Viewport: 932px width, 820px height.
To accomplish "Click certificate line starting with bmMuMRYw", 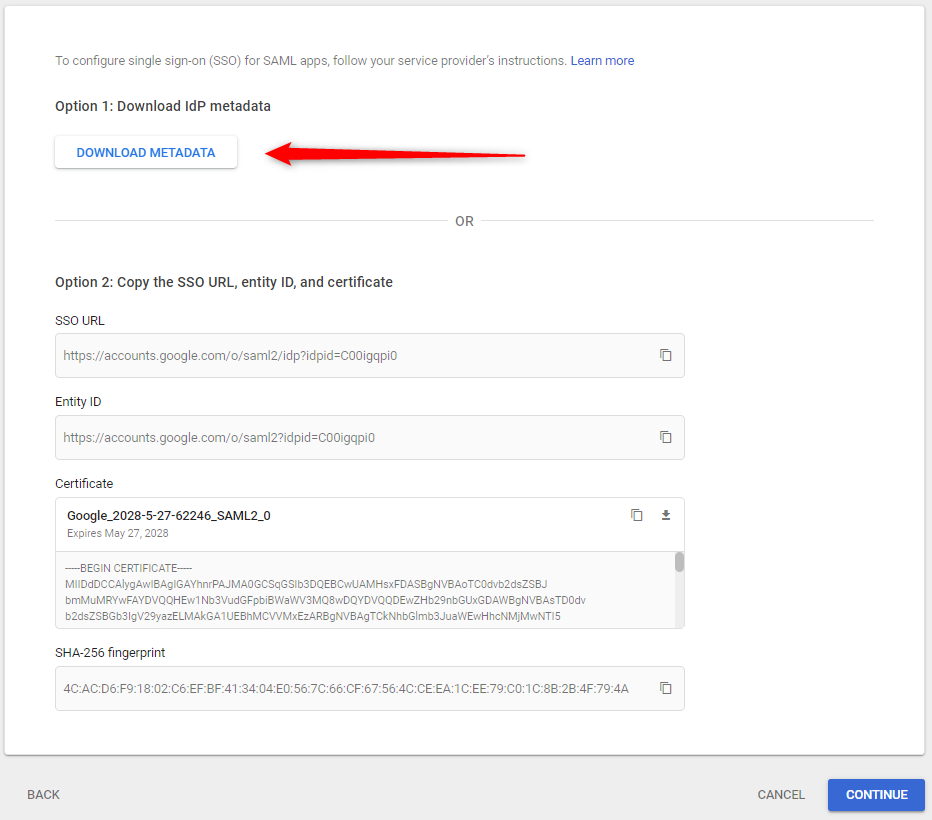I will tap(325, 600).
